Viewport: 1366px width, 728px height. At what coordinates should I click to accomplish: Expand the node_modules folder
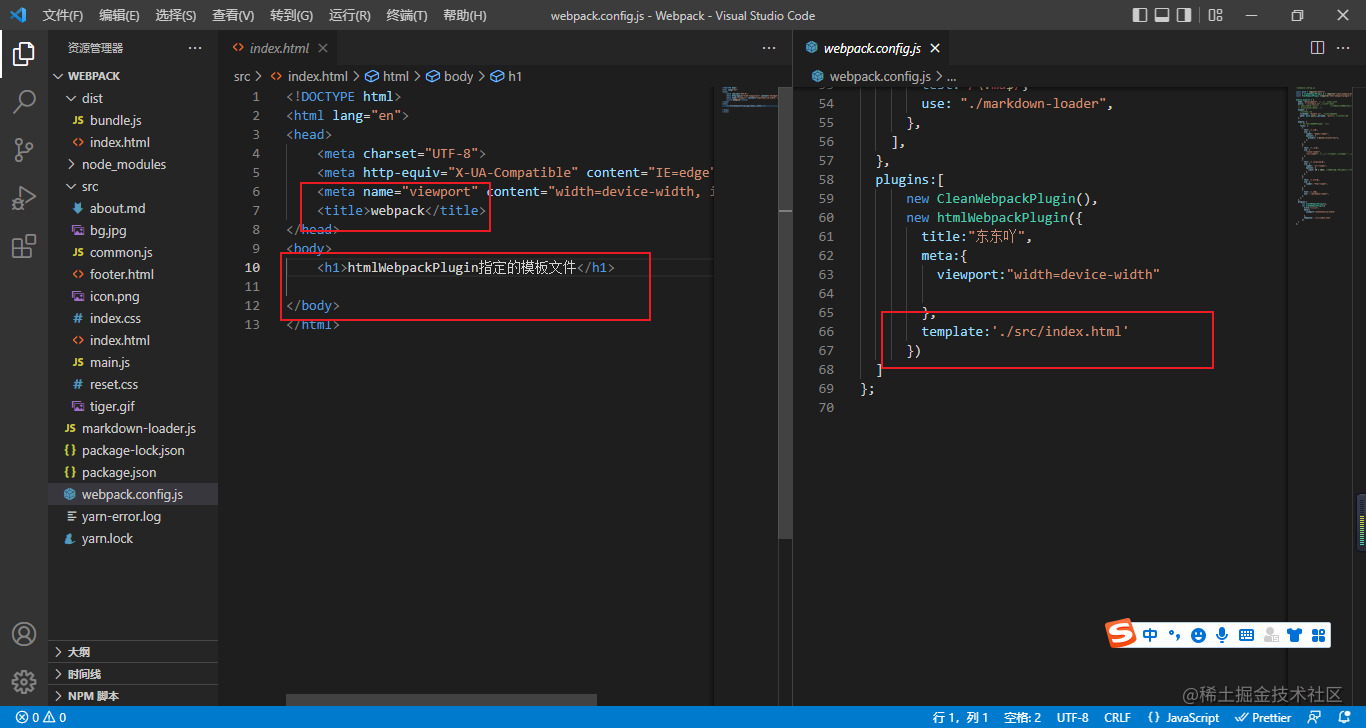133,164
